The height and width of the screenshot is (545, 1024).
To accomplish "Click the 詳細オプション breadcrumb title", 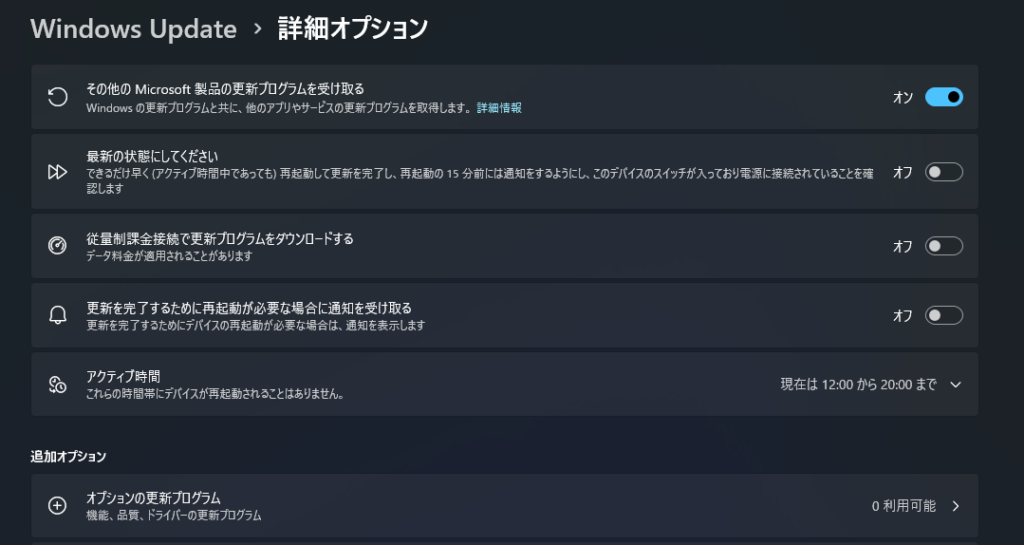I will pos(353,29).
